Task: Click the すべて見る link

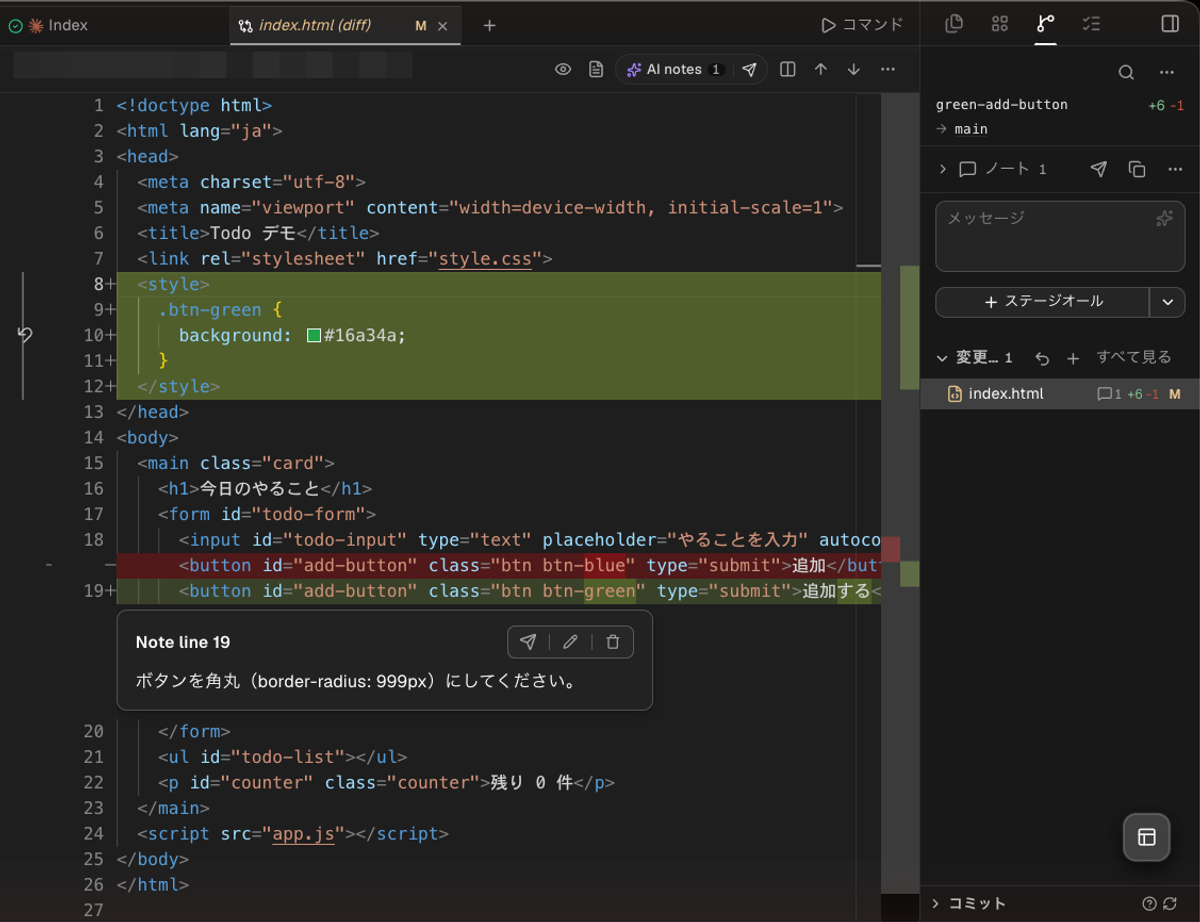Action: click(x=1134, y=357)
